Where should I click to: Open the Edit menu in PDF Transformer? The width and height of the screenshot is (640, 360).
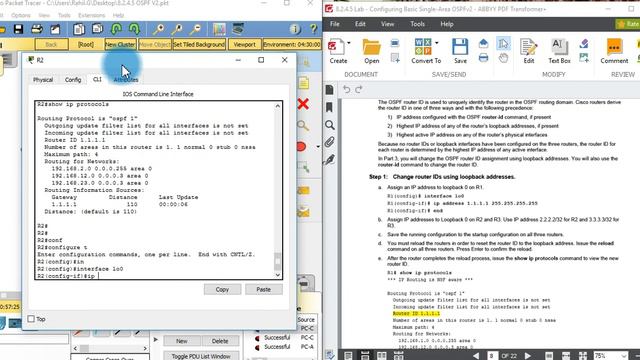[360, 24]
